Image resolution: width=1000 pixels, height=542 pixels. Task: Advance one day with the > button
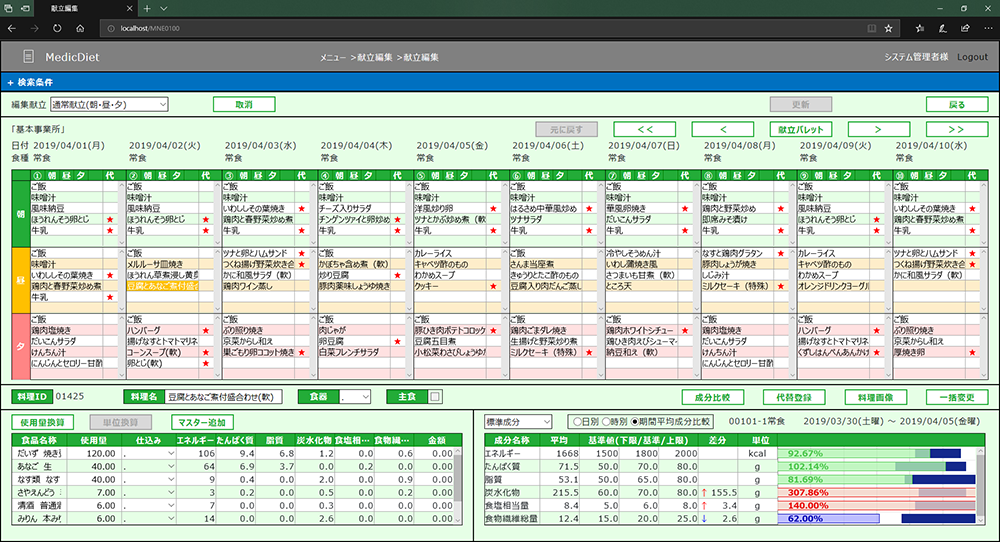[x=879, y=129]
